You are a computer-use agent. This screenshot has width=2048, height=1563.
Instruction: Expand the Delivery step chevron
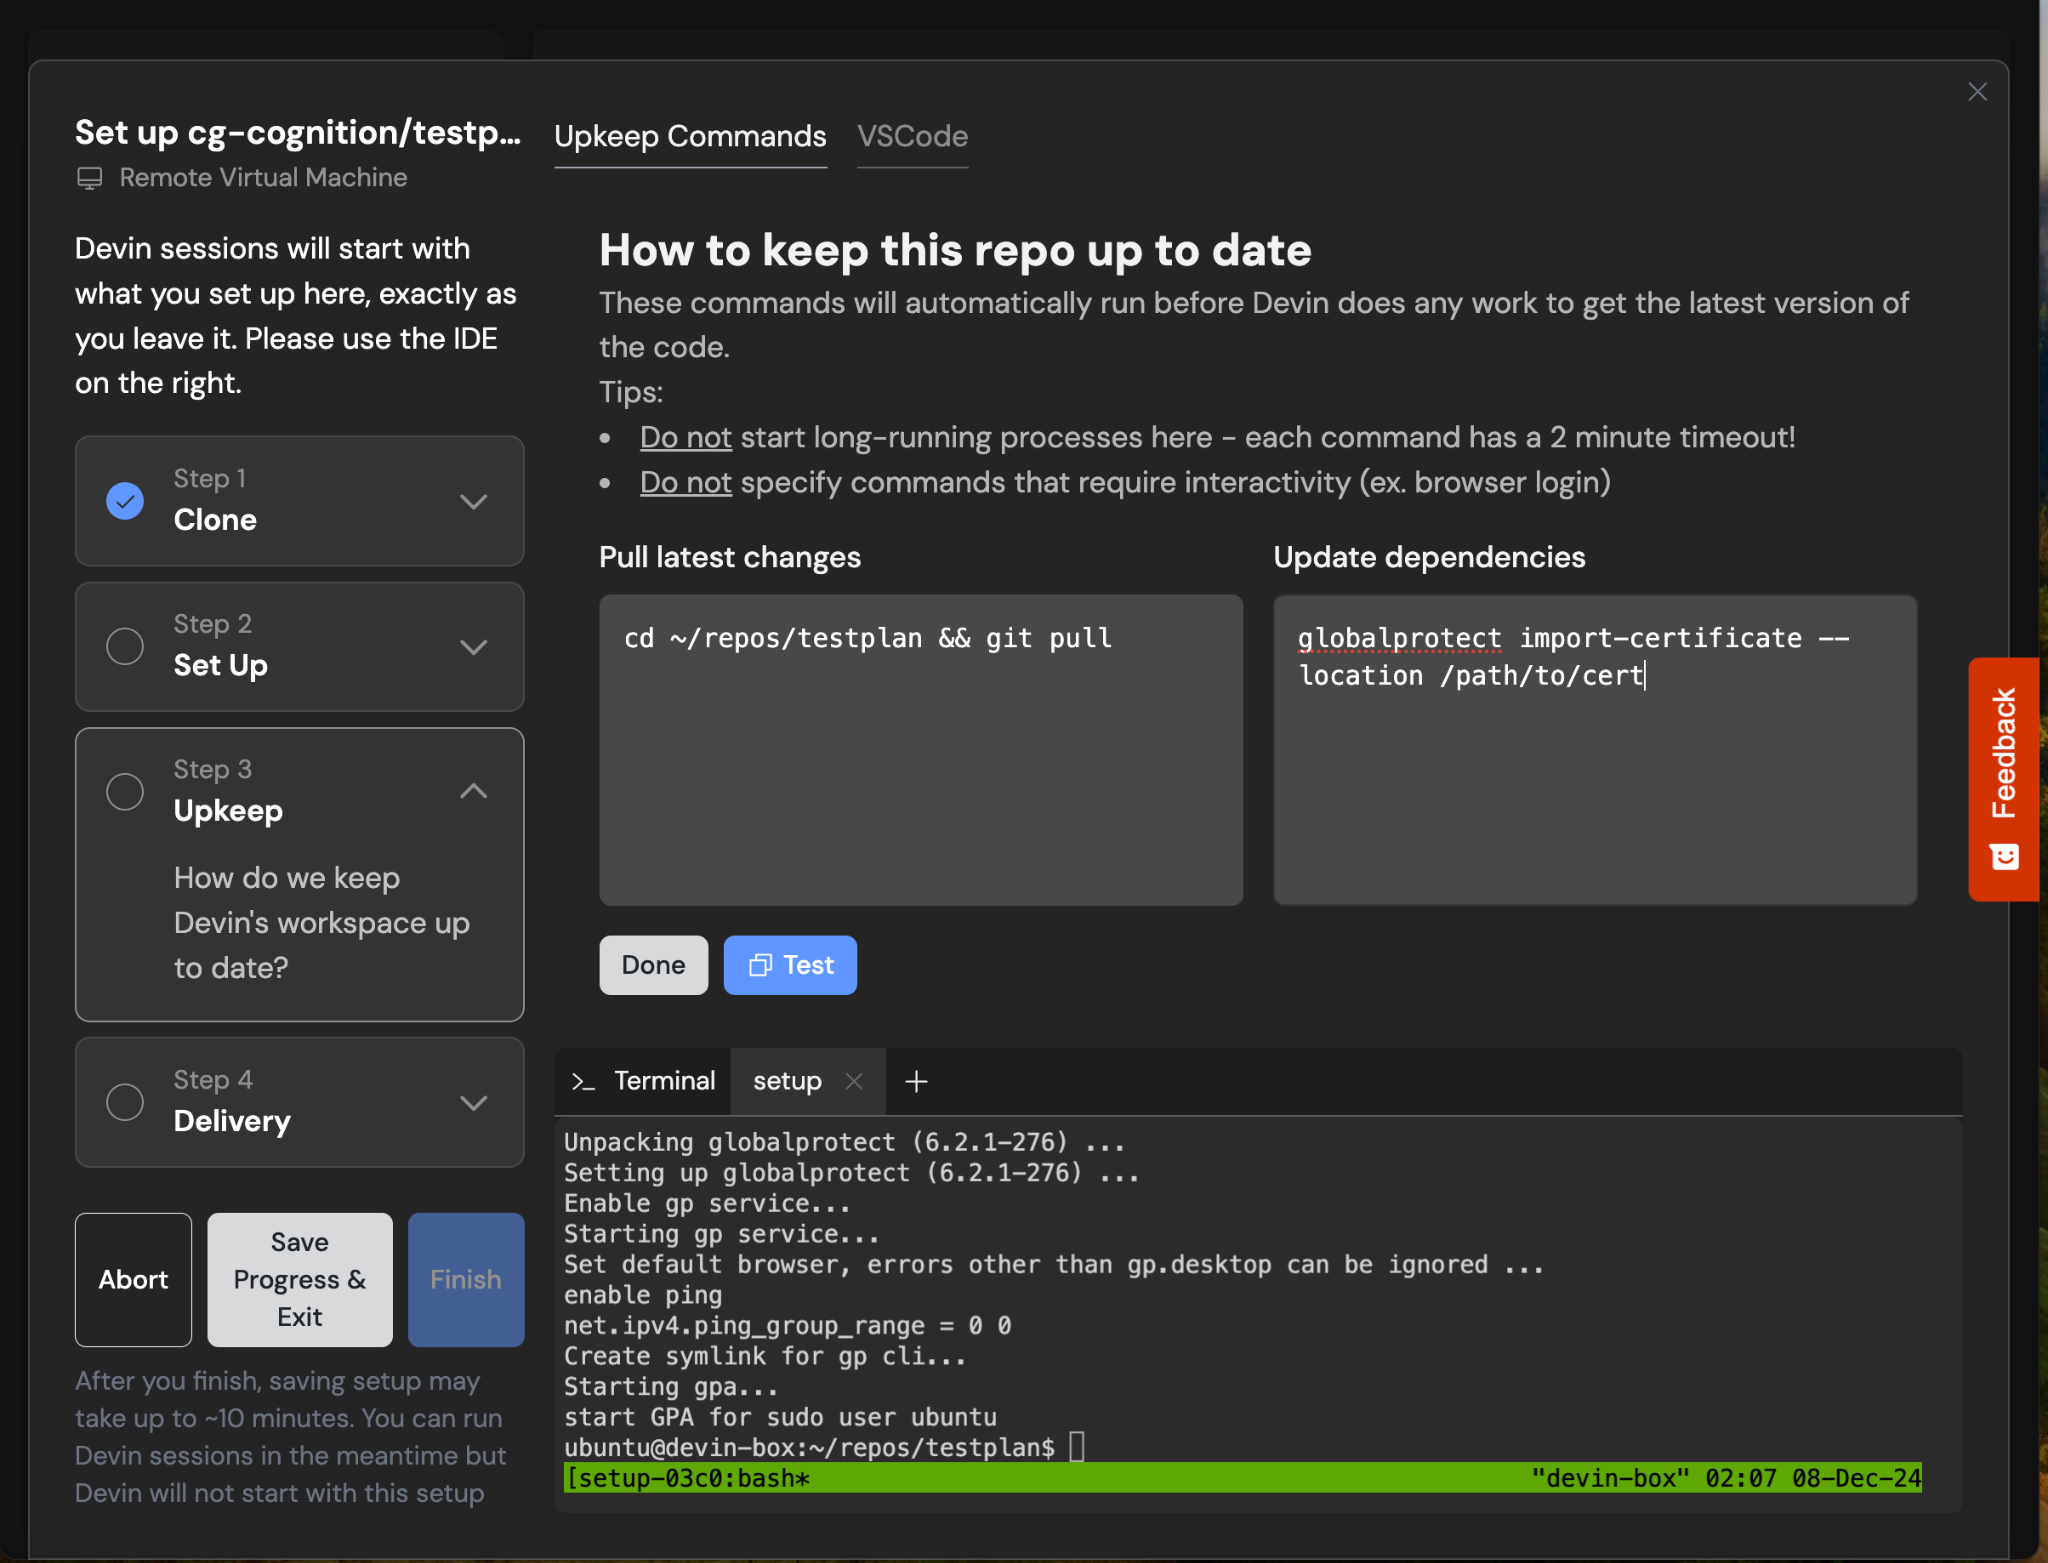(x=473, y=1102)
